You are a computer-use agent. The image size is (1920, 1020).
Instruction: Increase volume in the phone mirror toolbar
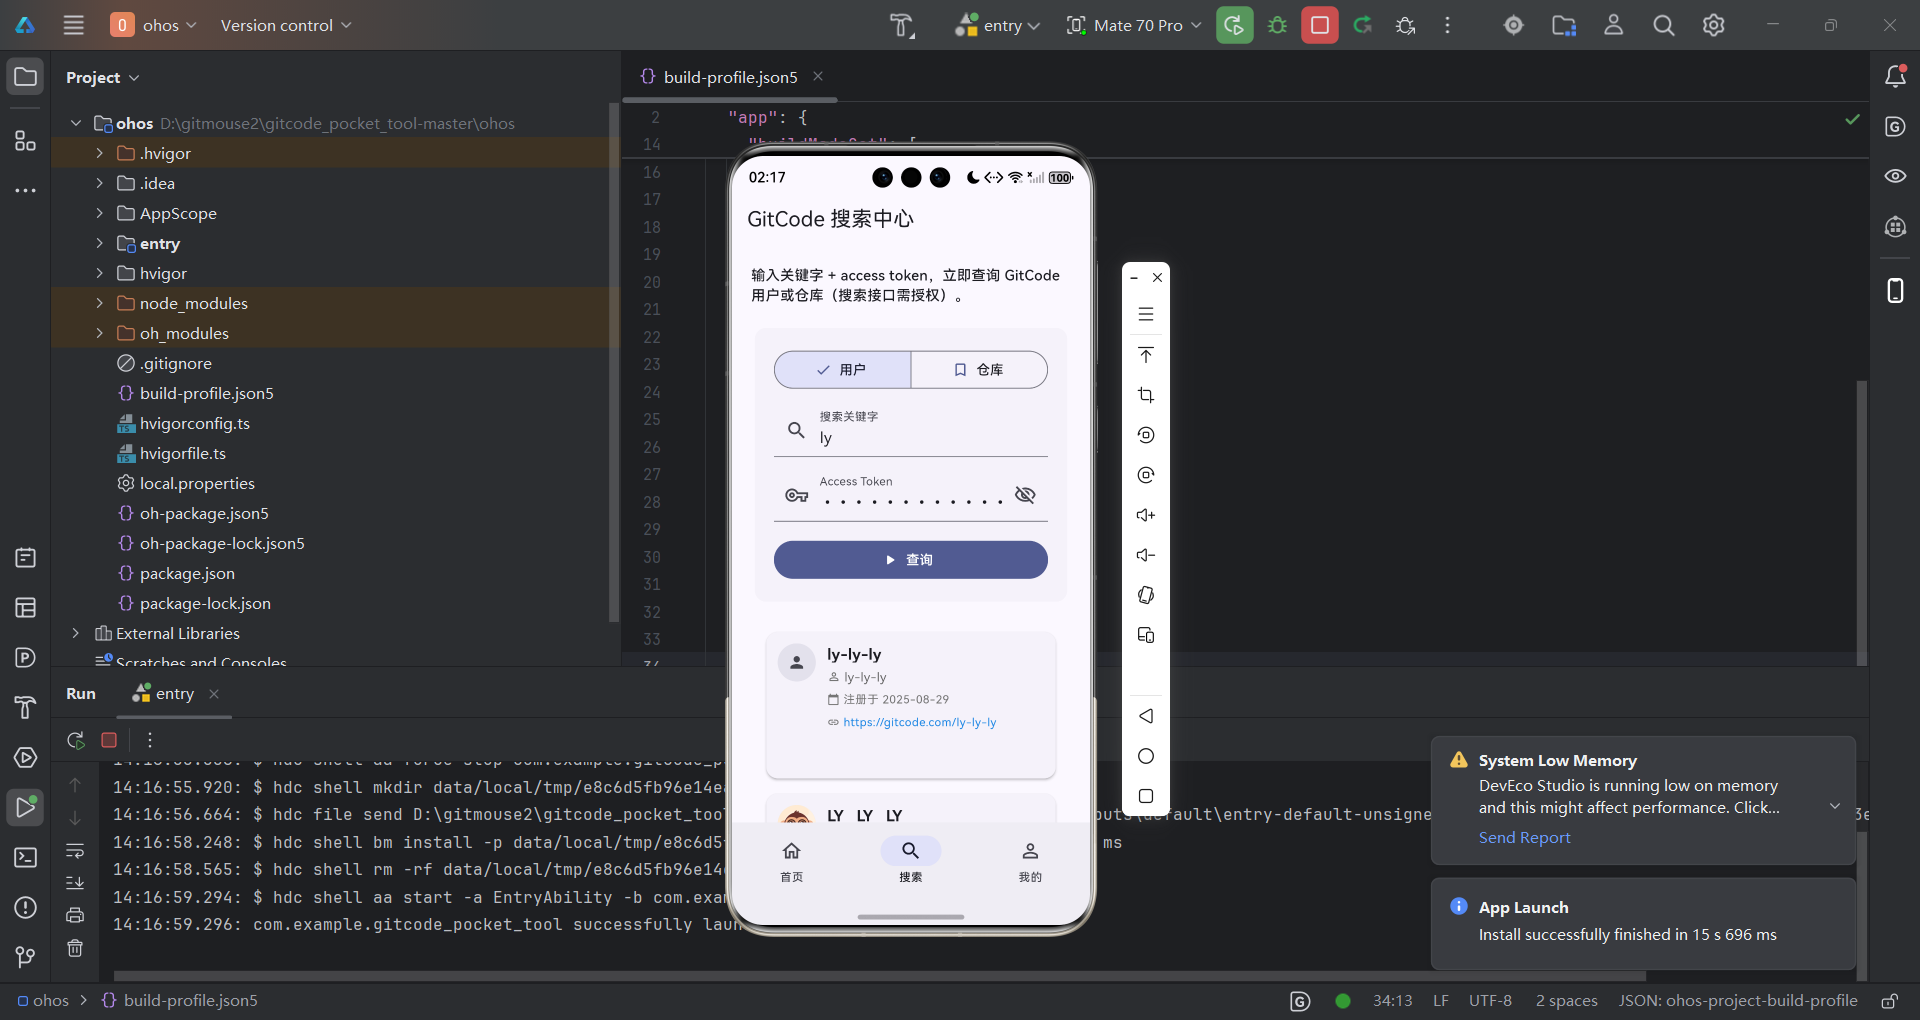(x=1146, y=515)
